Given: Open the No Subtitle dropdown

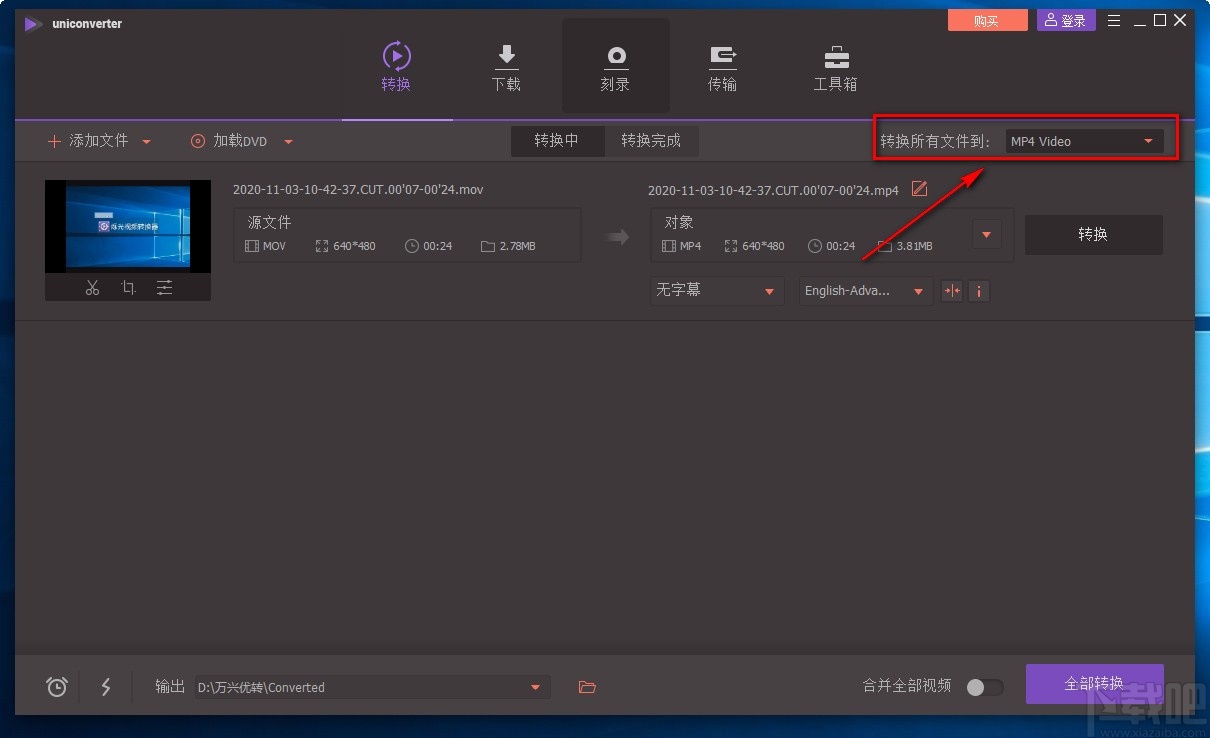Looking at the screenshot, I should click(x=717, y=291).
